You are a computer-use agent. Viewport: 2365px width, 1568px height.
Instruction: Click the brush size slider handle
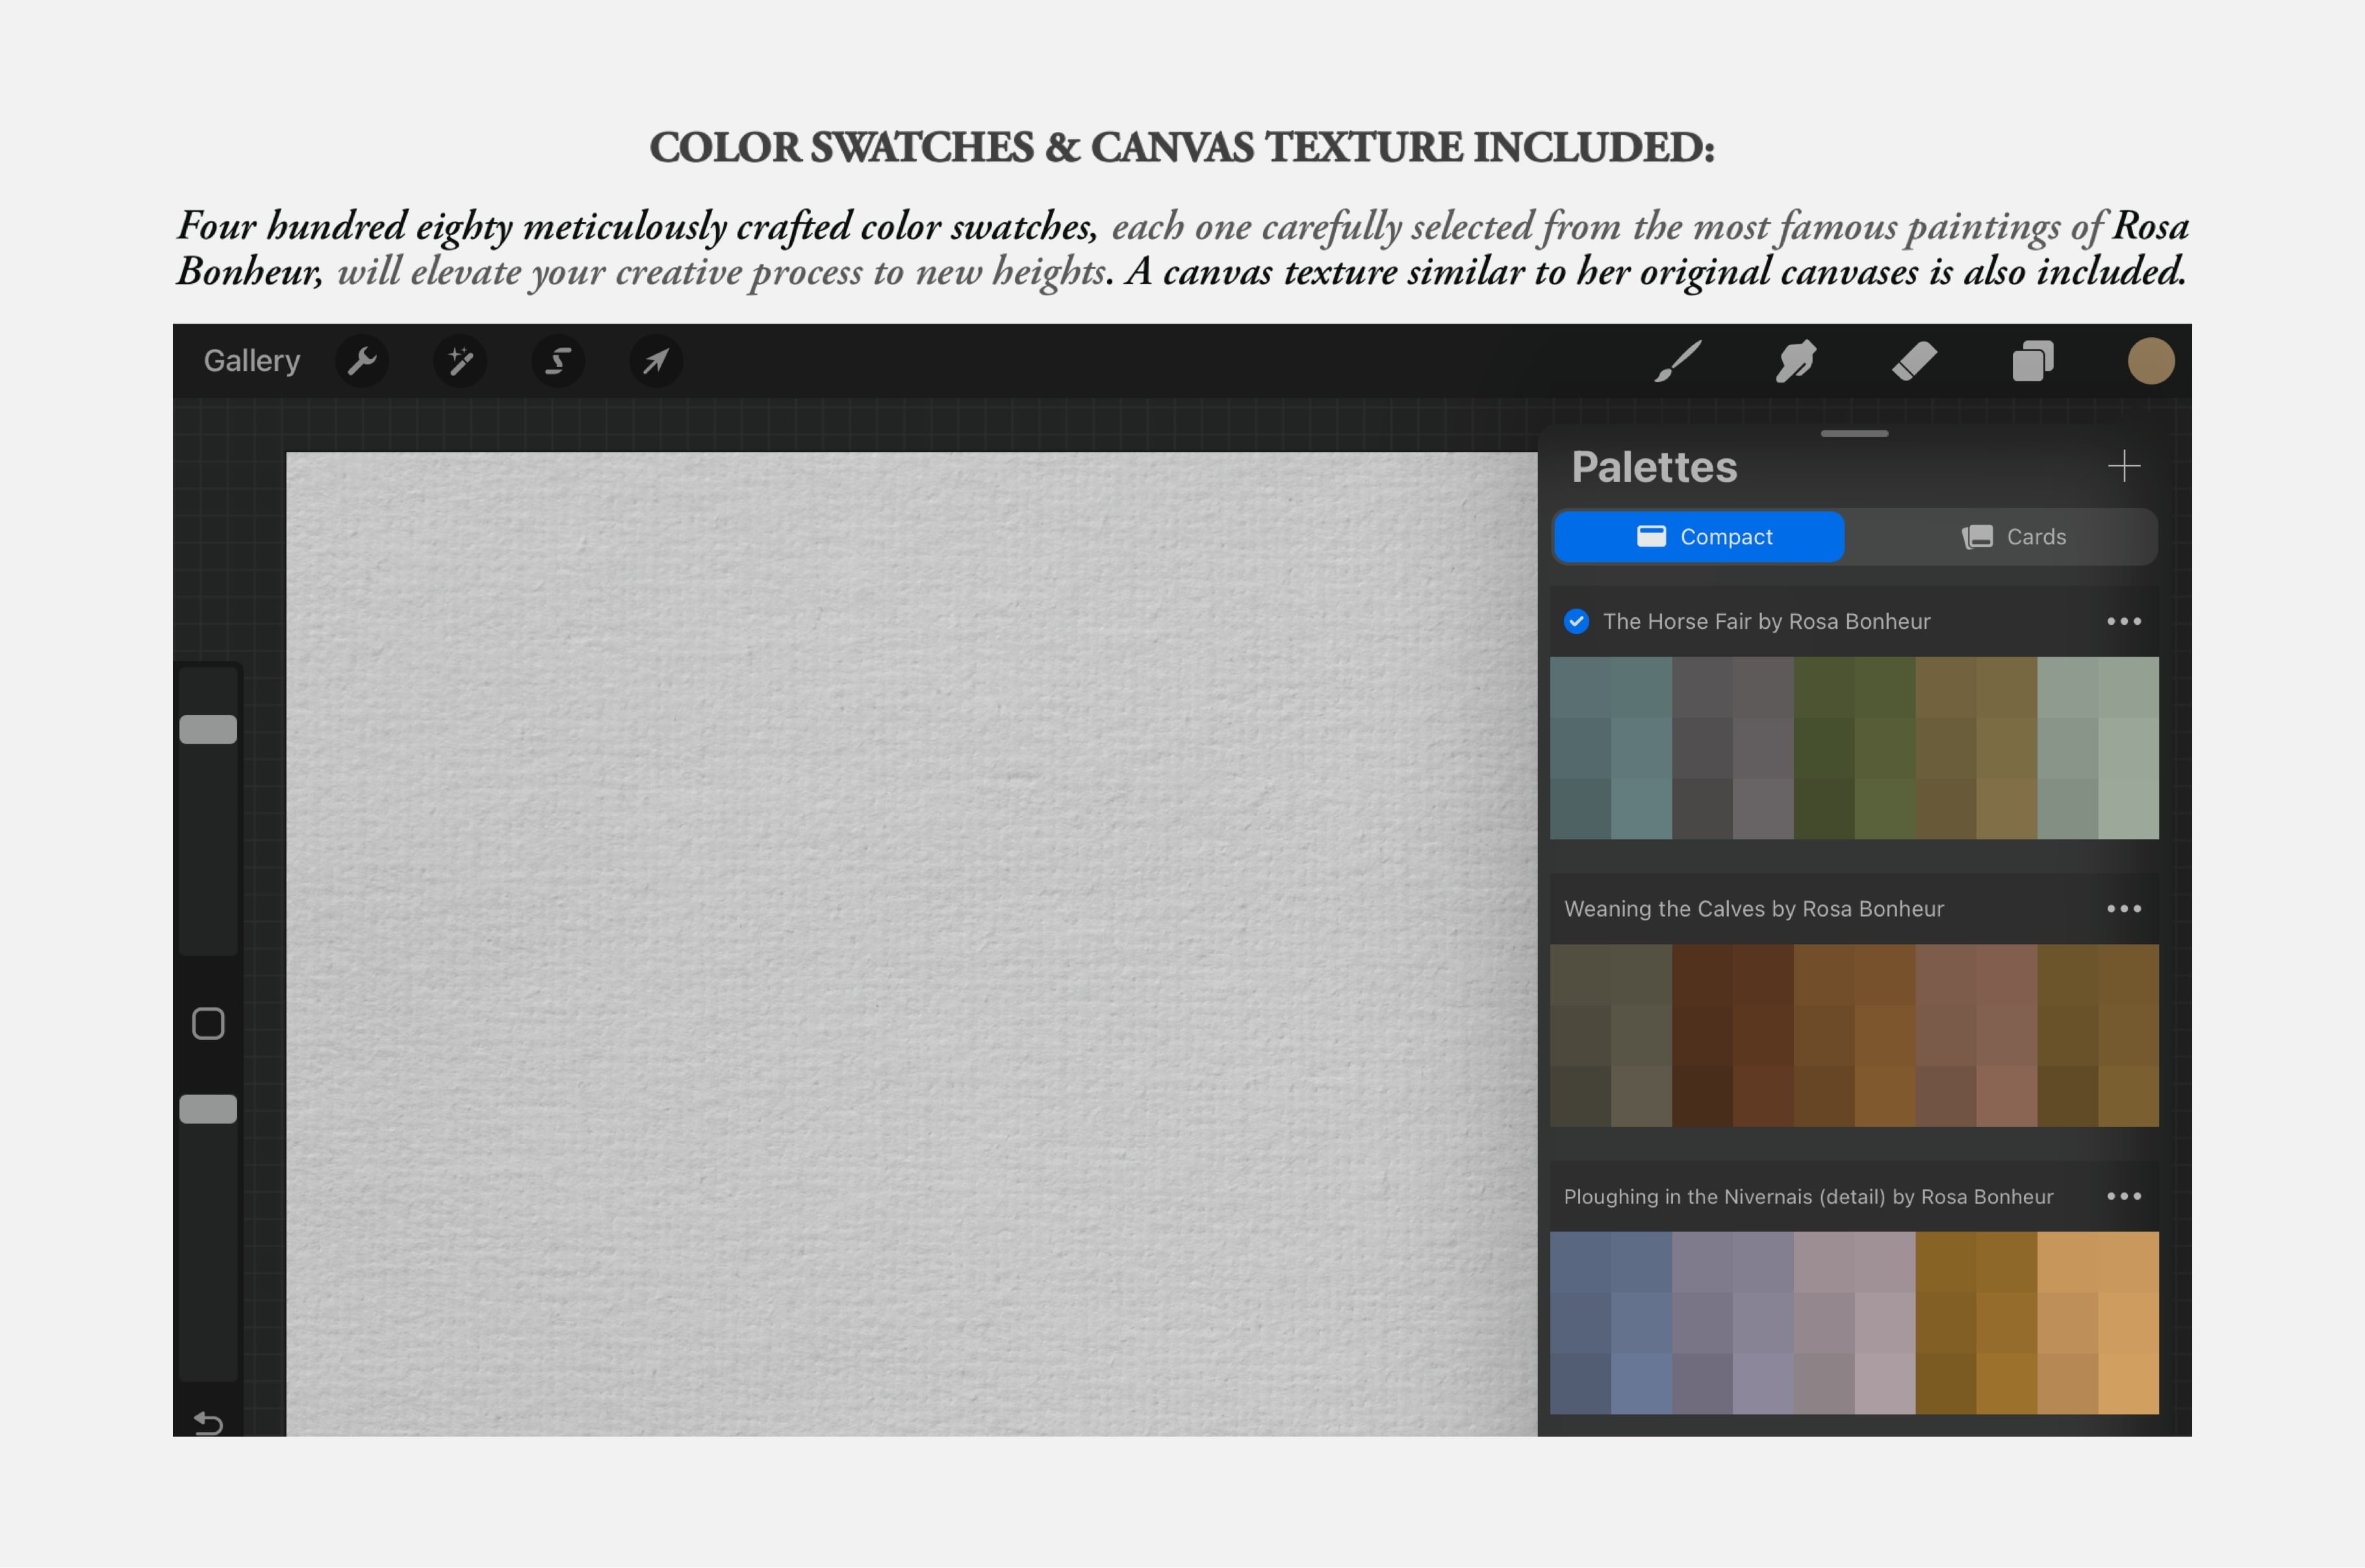(x=208, y=729)
